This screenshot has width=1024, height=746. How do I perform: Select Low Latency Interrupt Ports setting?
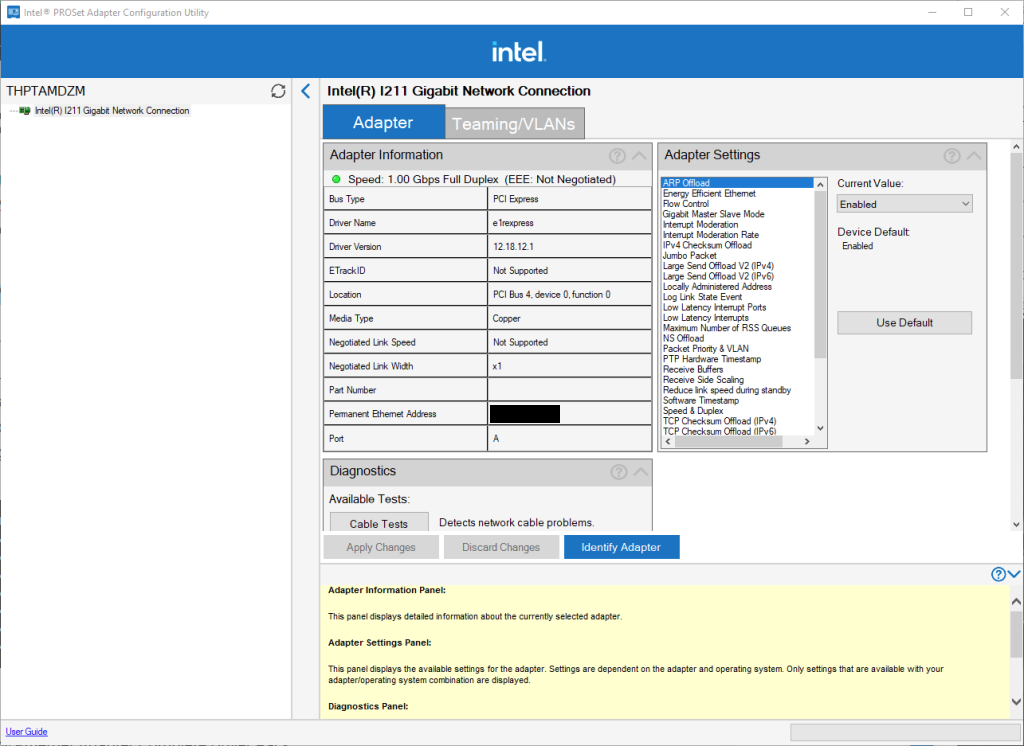pos(714,307)
